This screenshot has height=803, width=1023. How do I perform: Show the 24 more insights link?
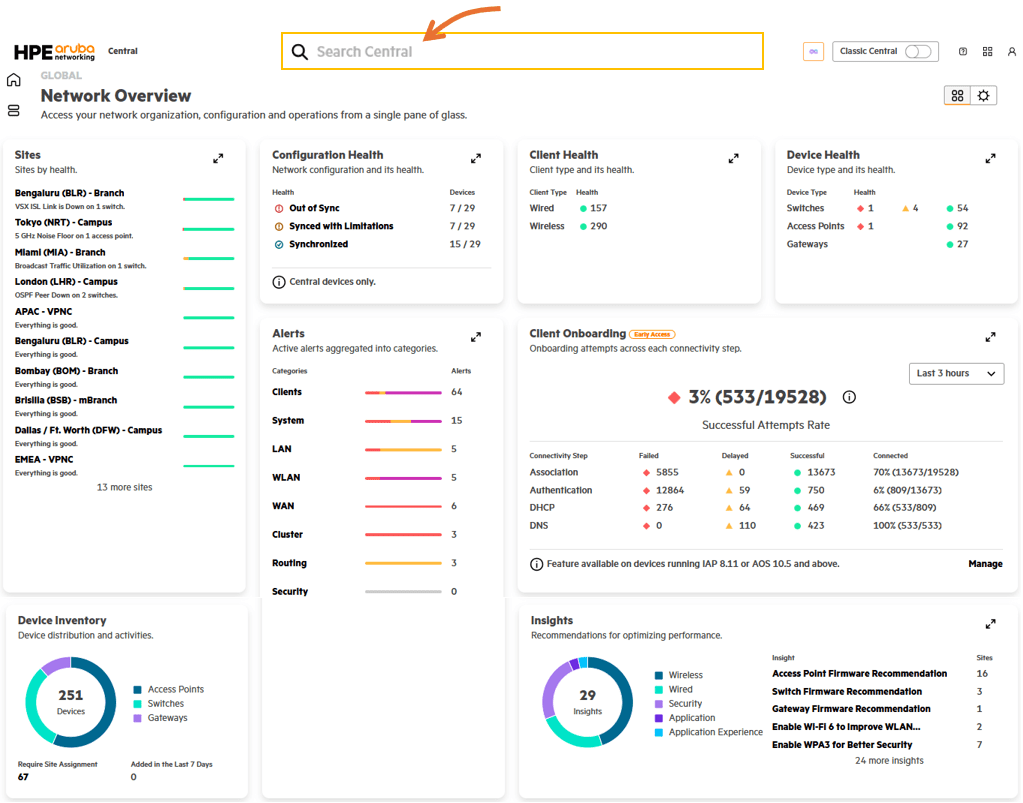click(889, 761)
